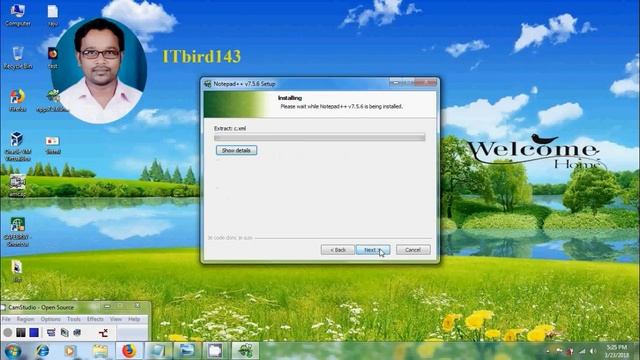Select the white file icon beside Computer
The width and height of the screenshot is (640, 360).
coord(53,16)
